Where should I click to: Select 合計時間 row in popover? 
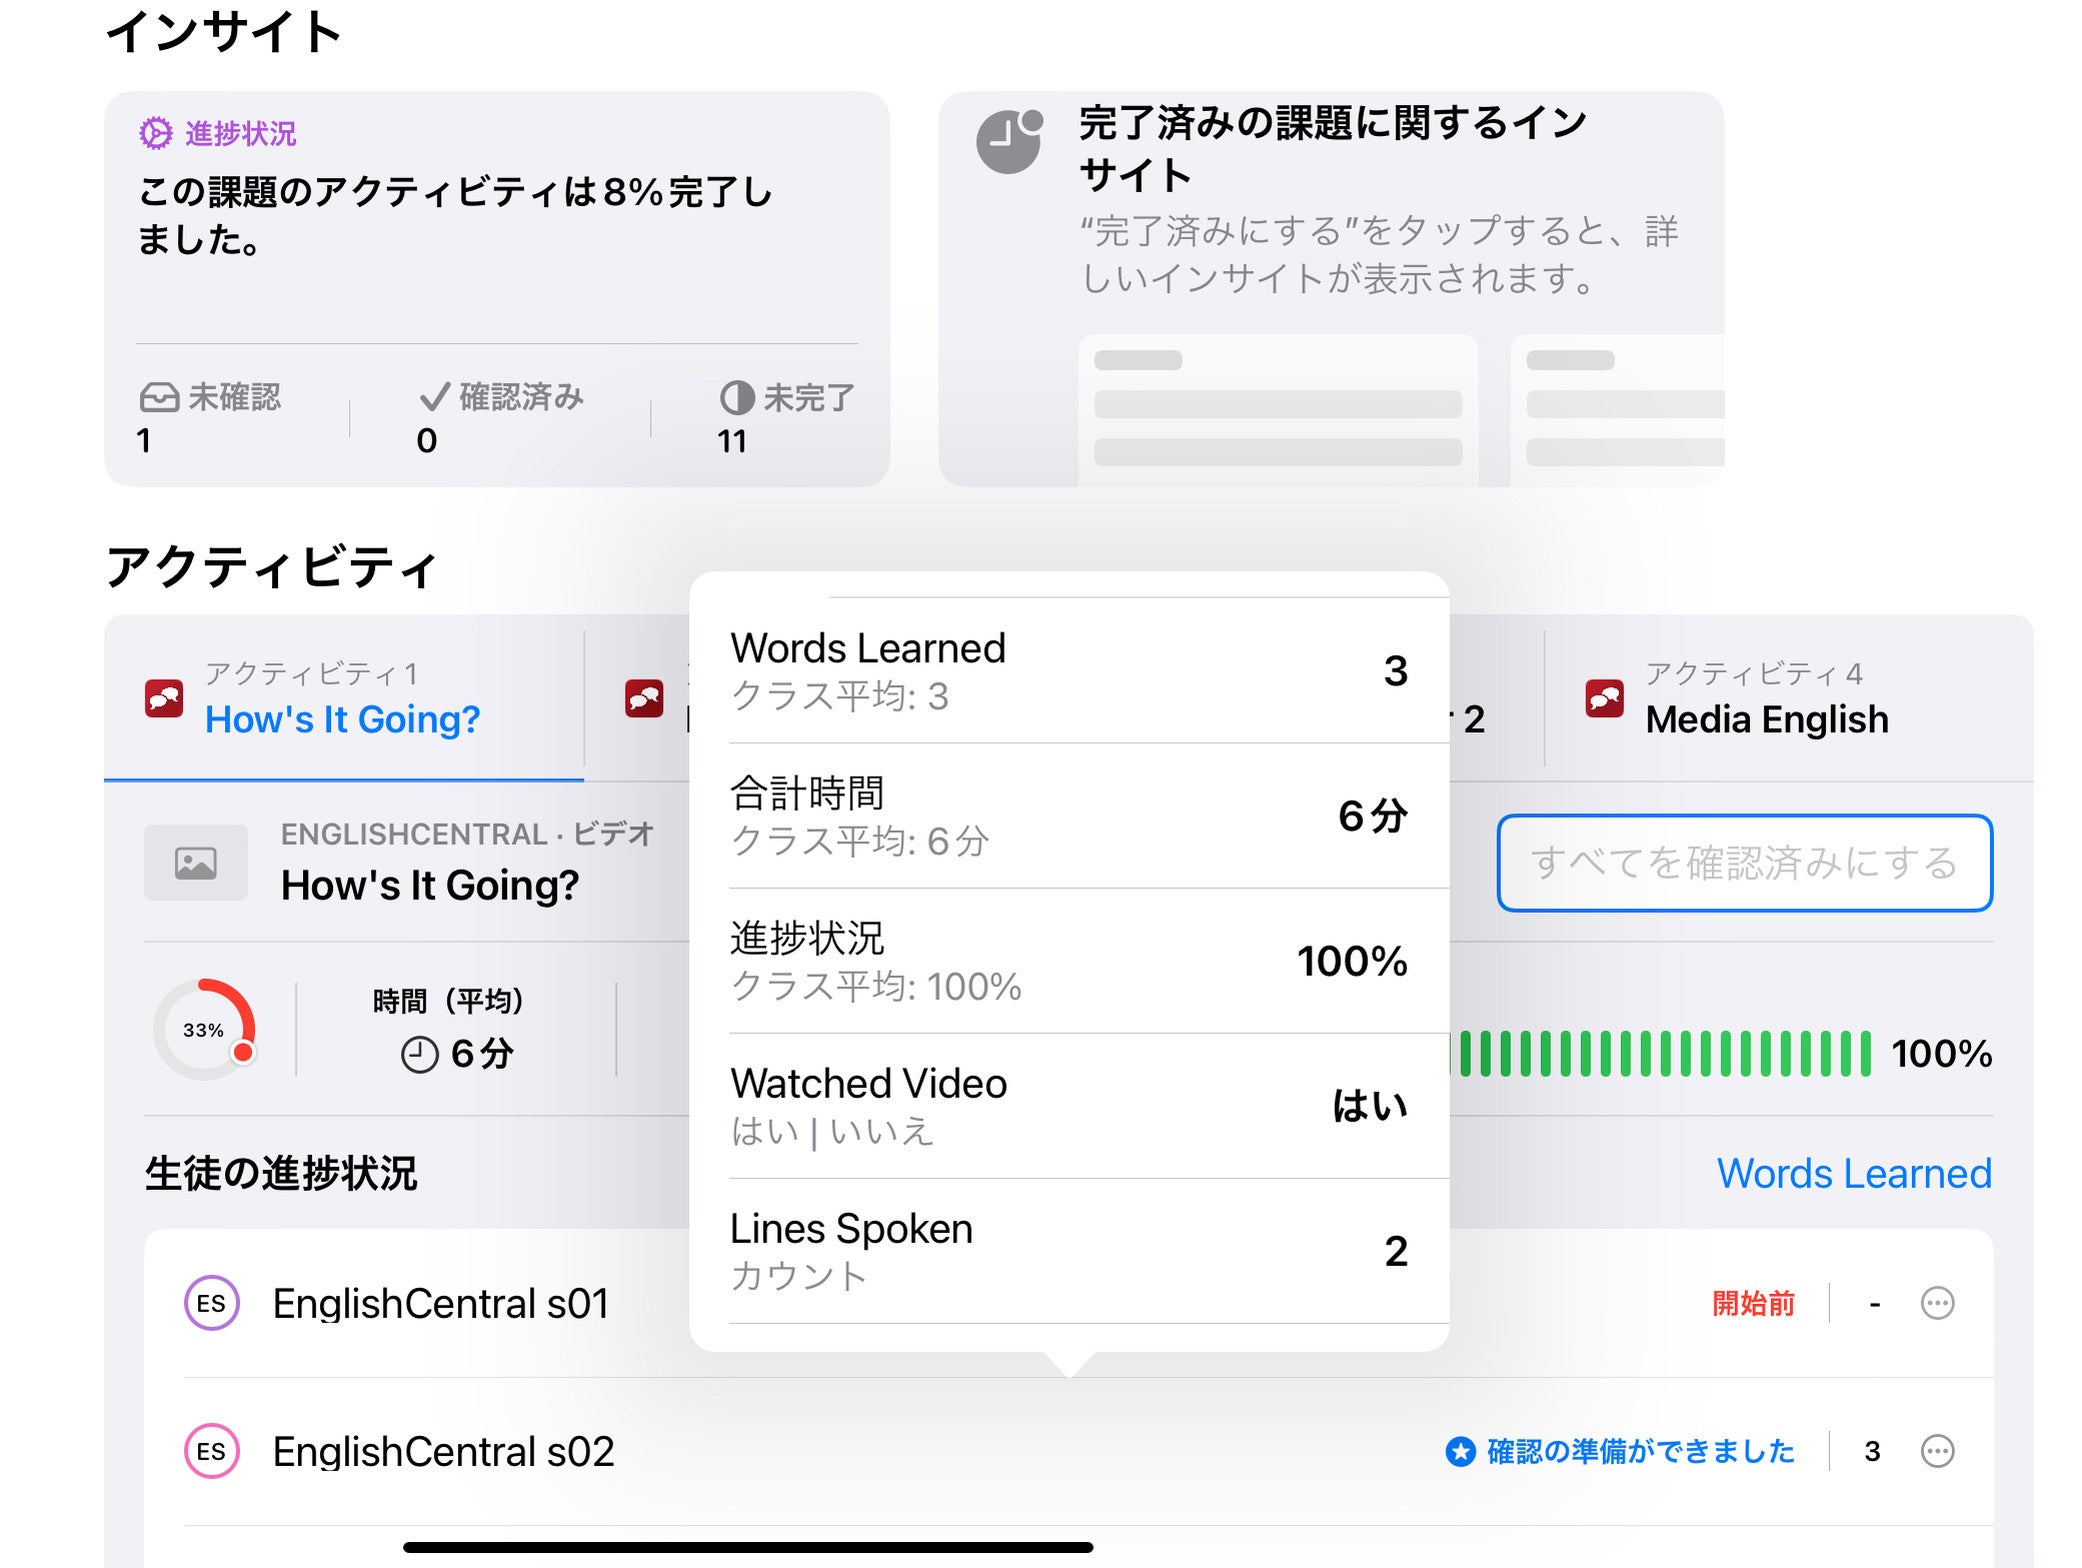click(1068, 816)
